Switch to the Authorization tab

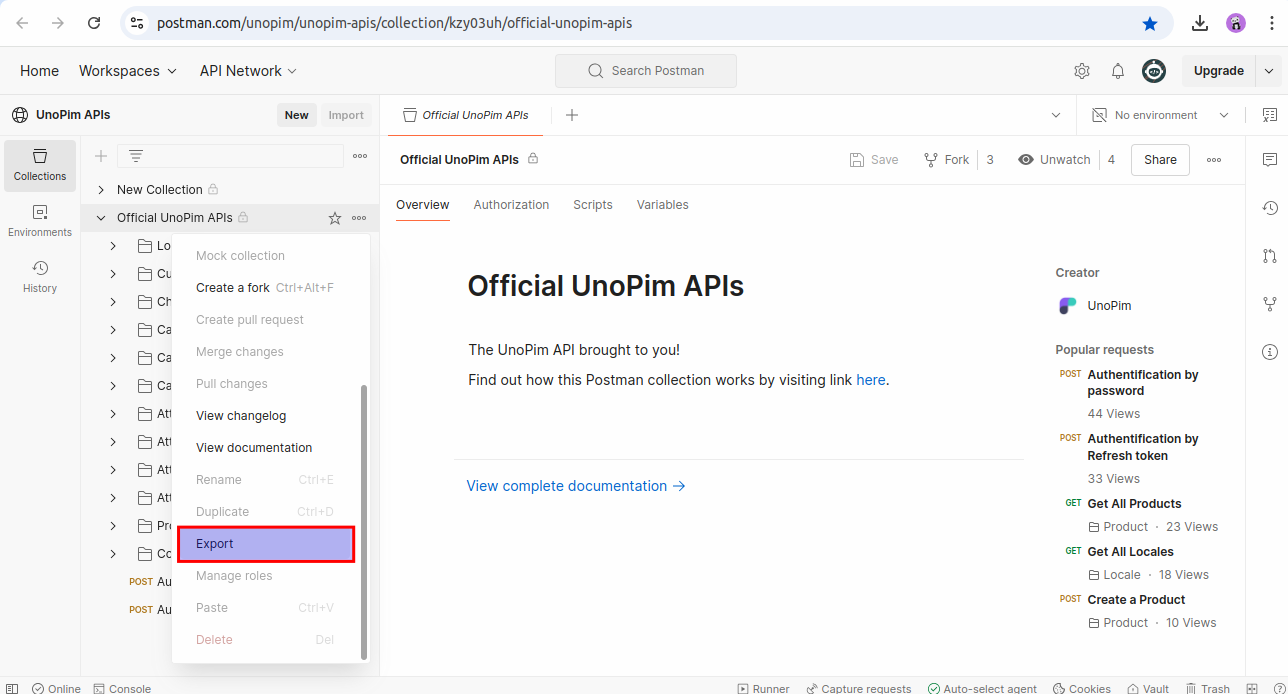click(x=511, y=205)
